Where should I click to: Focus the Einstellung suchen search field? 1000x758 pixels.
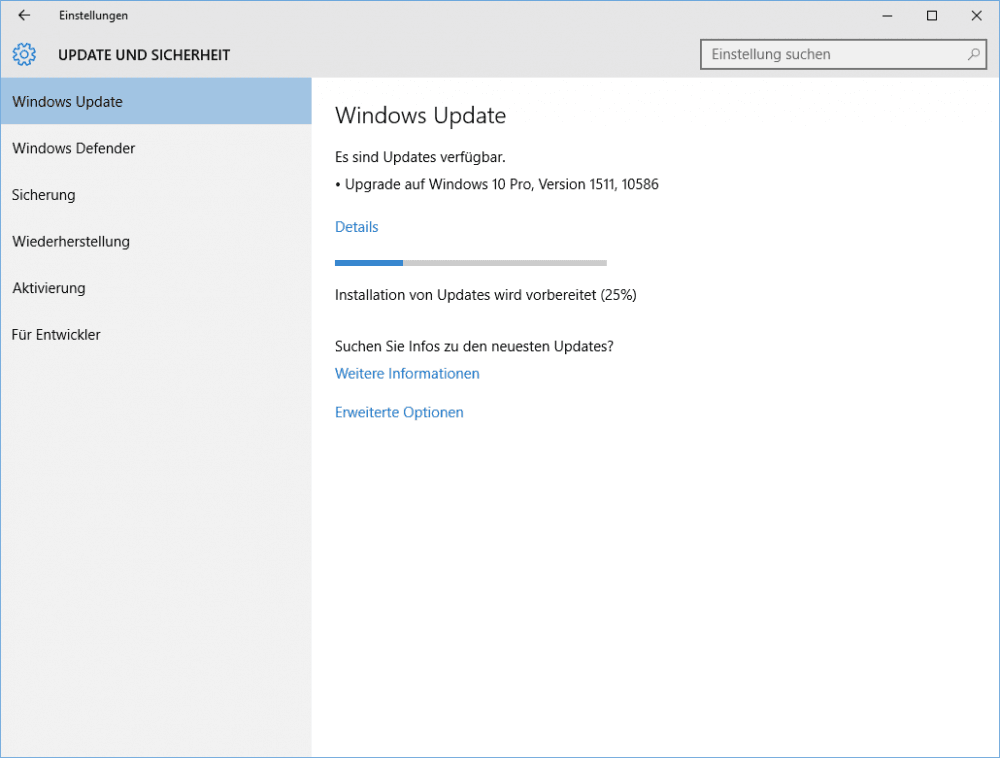tap(843, 55)
